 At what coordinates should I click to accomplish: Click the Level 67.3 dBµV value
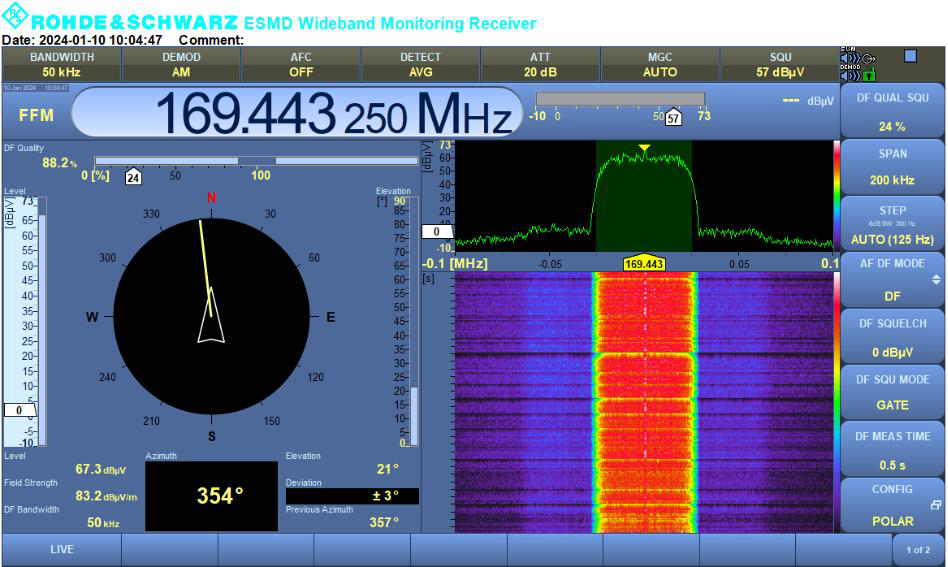(x=100, y=469)
